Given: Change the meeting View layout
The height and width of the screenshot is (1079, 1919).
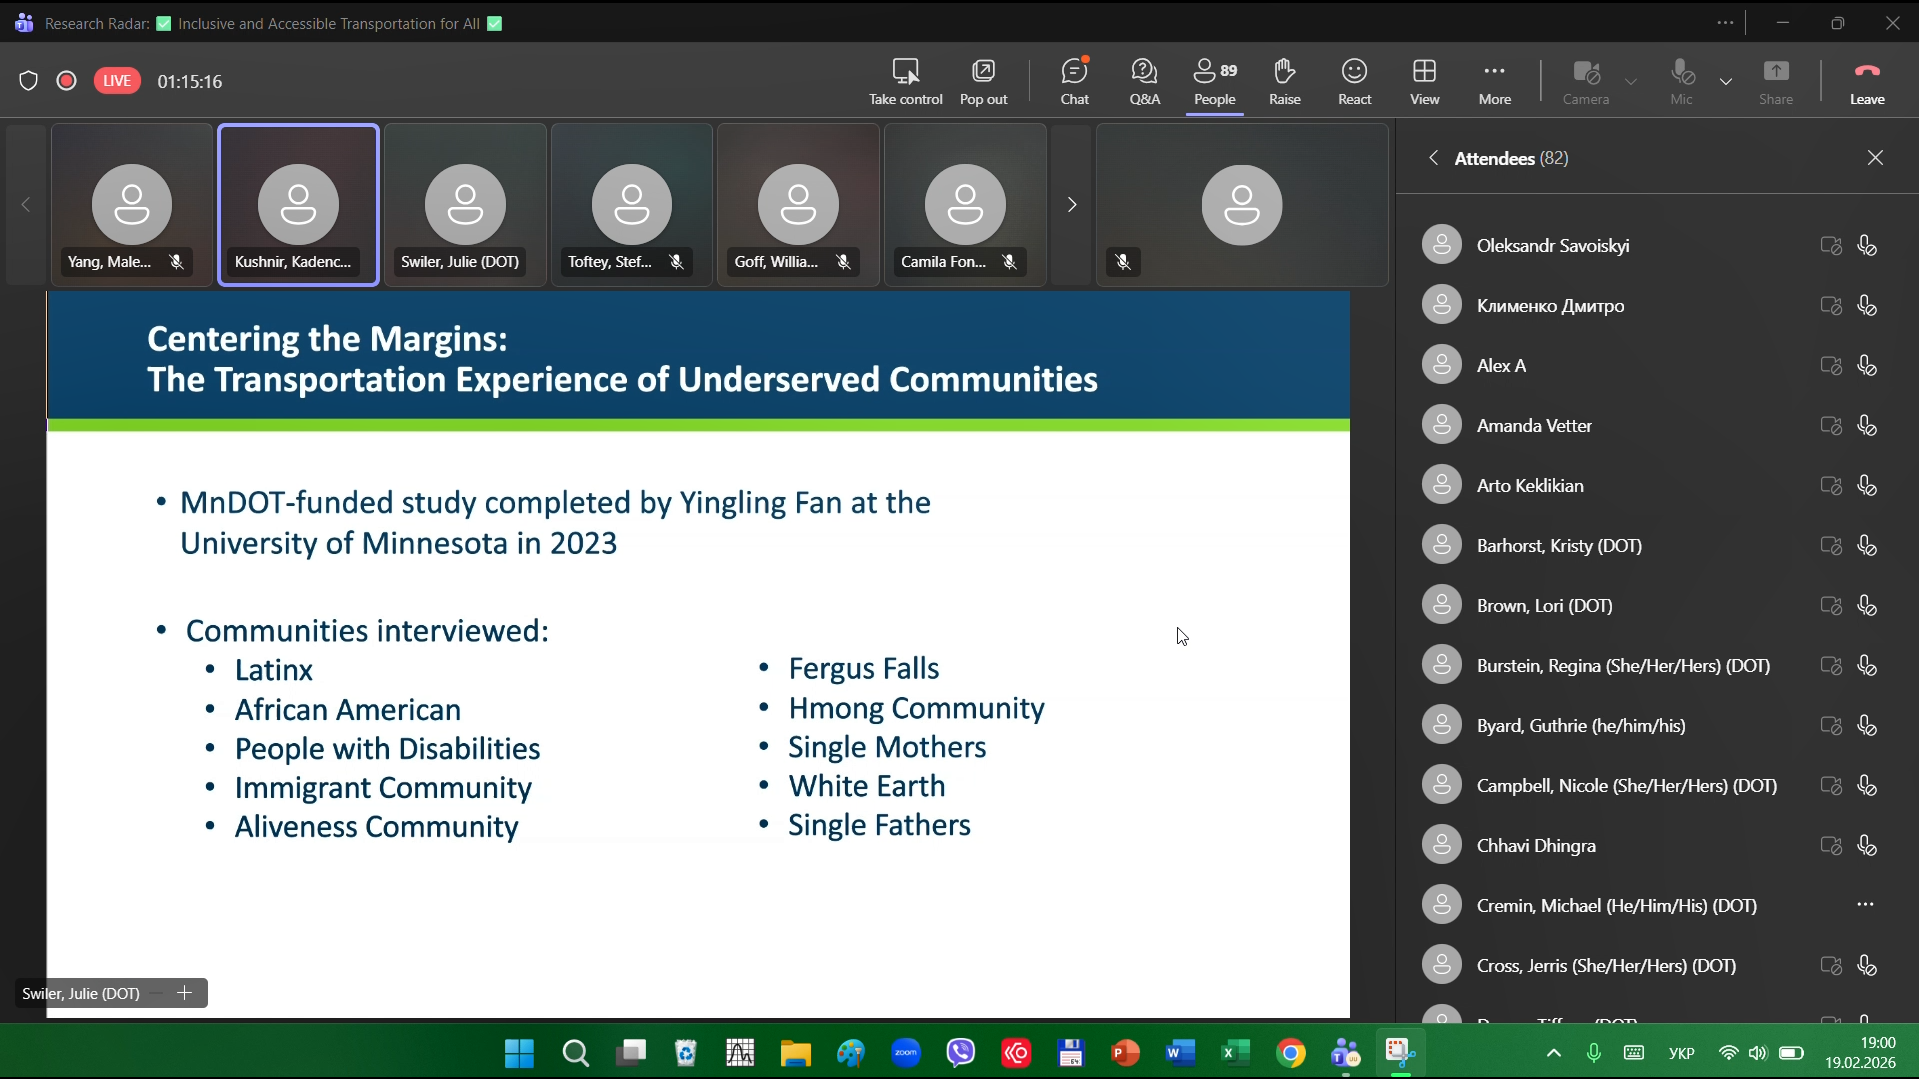Looking at the screenshot, I should (x=1424, y=81).
